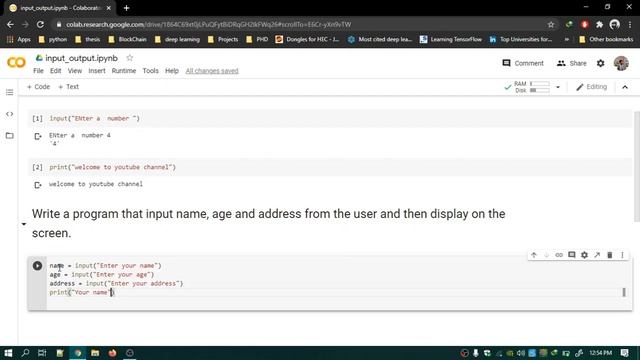640x360 pixels.
Task: Open the File menu
Action: coord(38,71)
